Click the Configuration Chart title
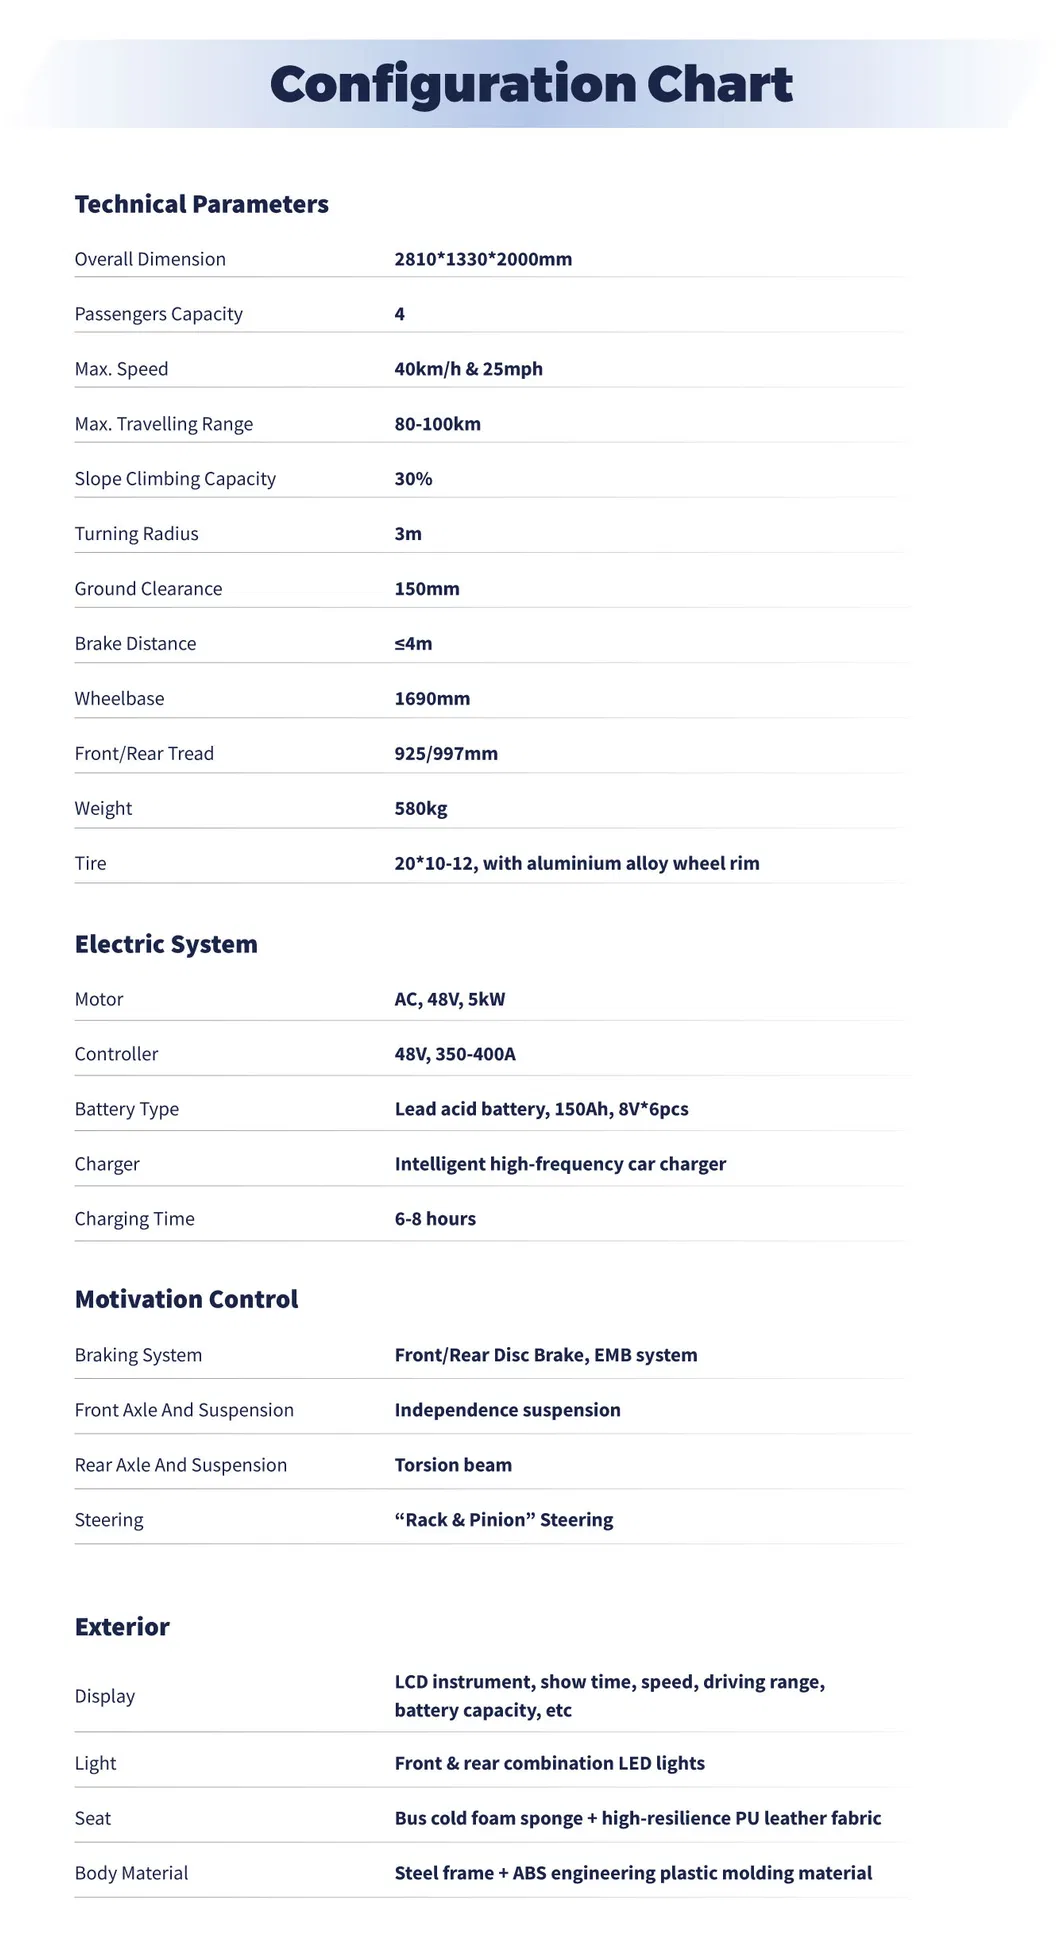Screen dimensions: 1060x1942 (531, 85)
